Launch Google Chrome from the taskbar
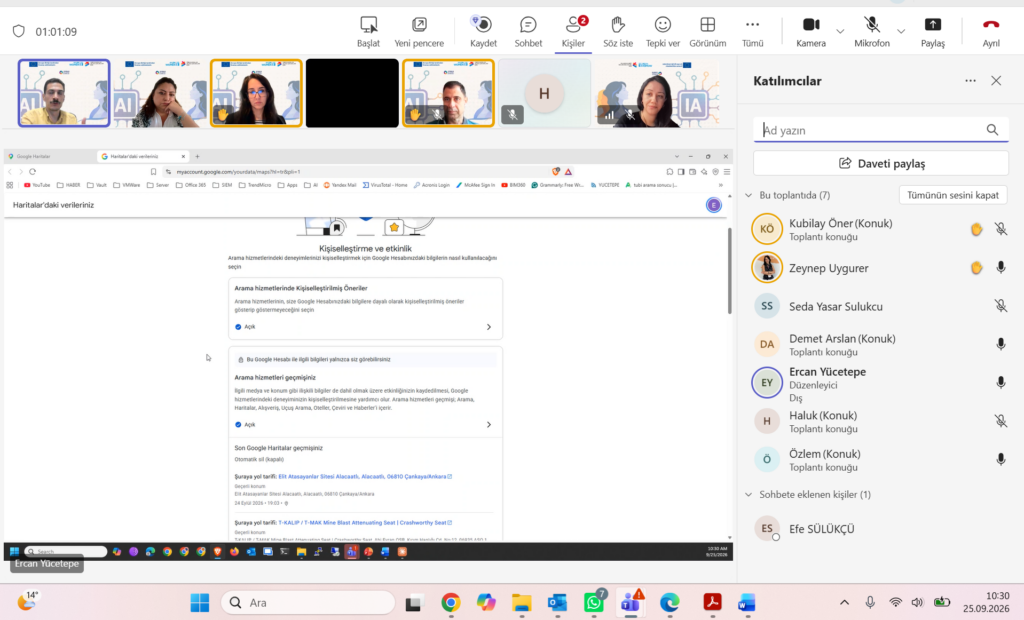The image size is (1024, 620). tap(451, 602)
